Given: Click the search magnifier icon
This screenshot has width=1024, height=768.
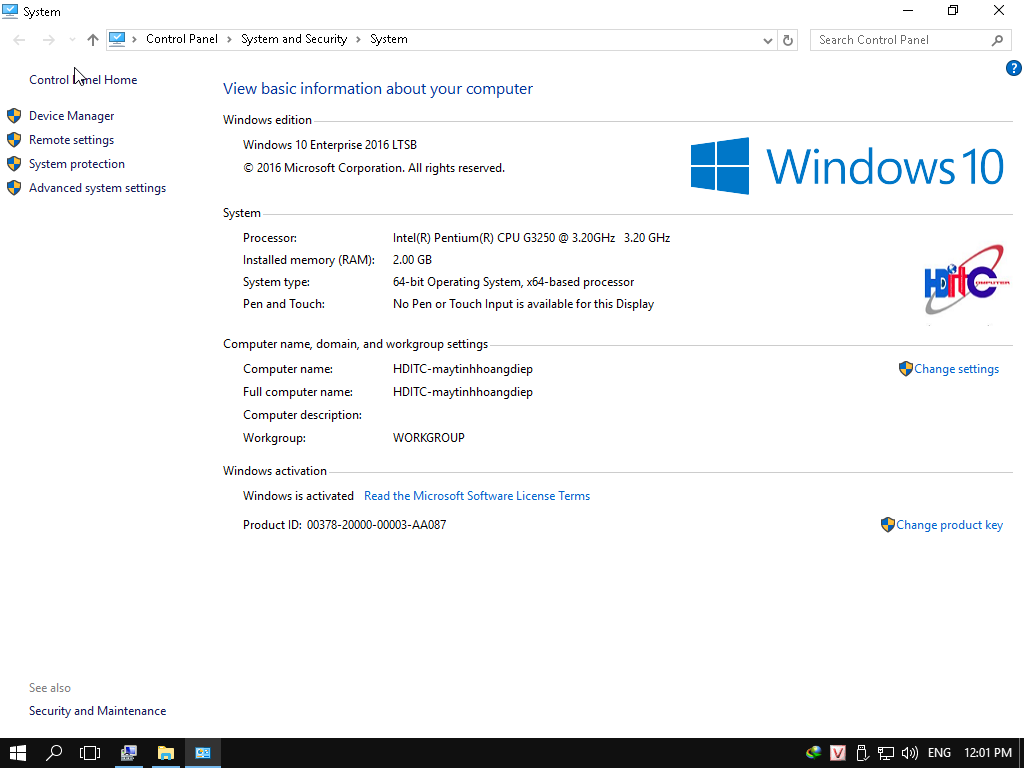Looking at the screenshot, I should coord(997,40).
